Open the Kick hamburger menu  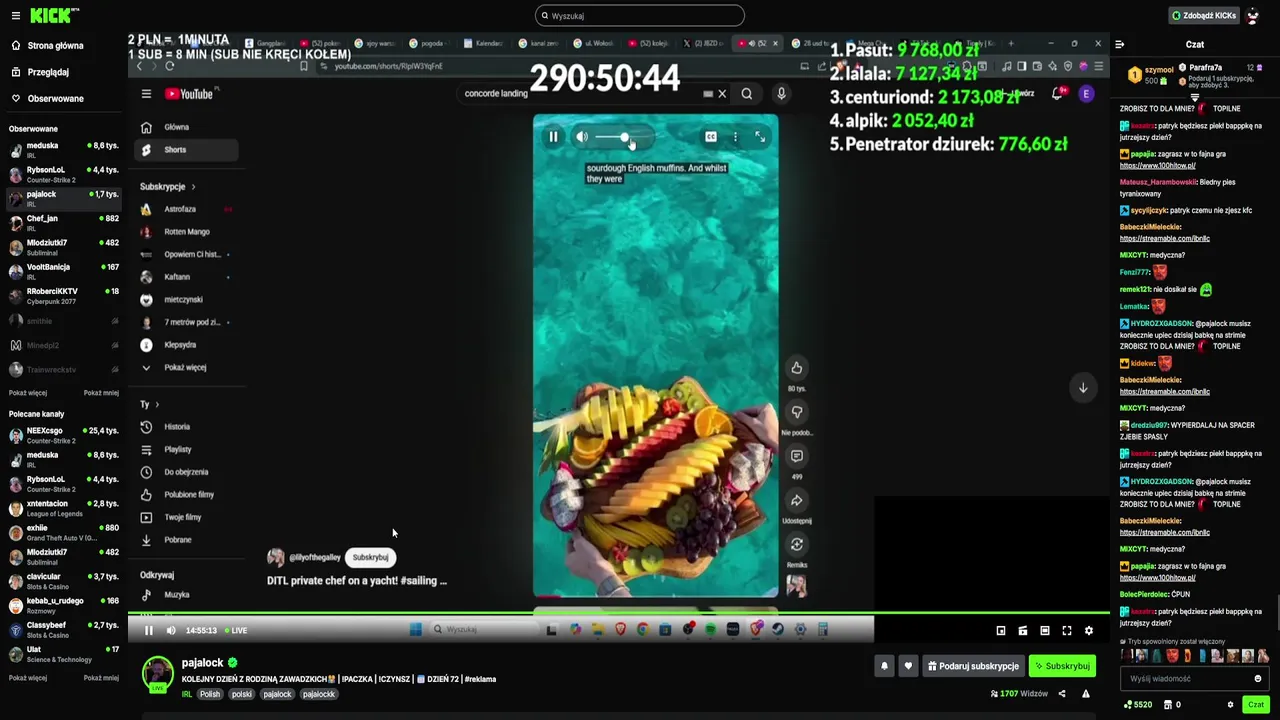tap(15, 16)
